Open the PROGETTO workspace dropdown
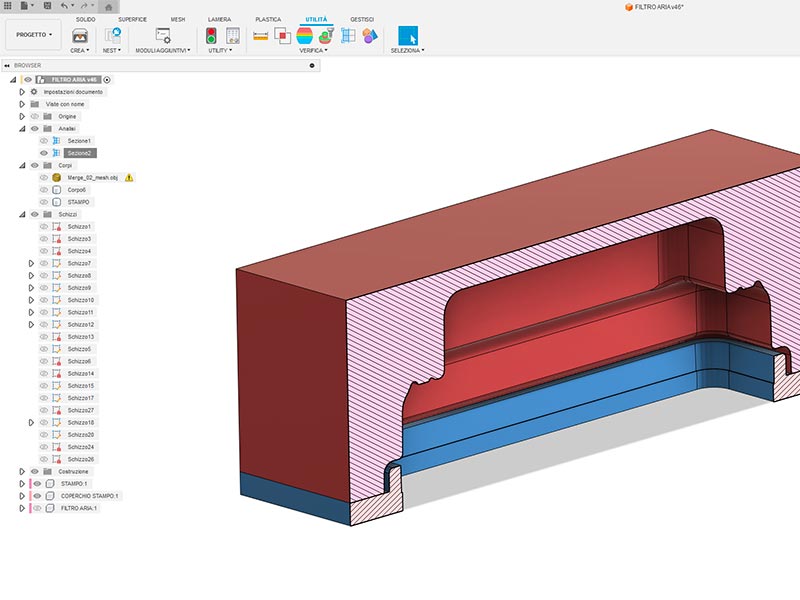The width and height of the screenshot is (800, 600). pyautogui.click(x=34, y=34)
